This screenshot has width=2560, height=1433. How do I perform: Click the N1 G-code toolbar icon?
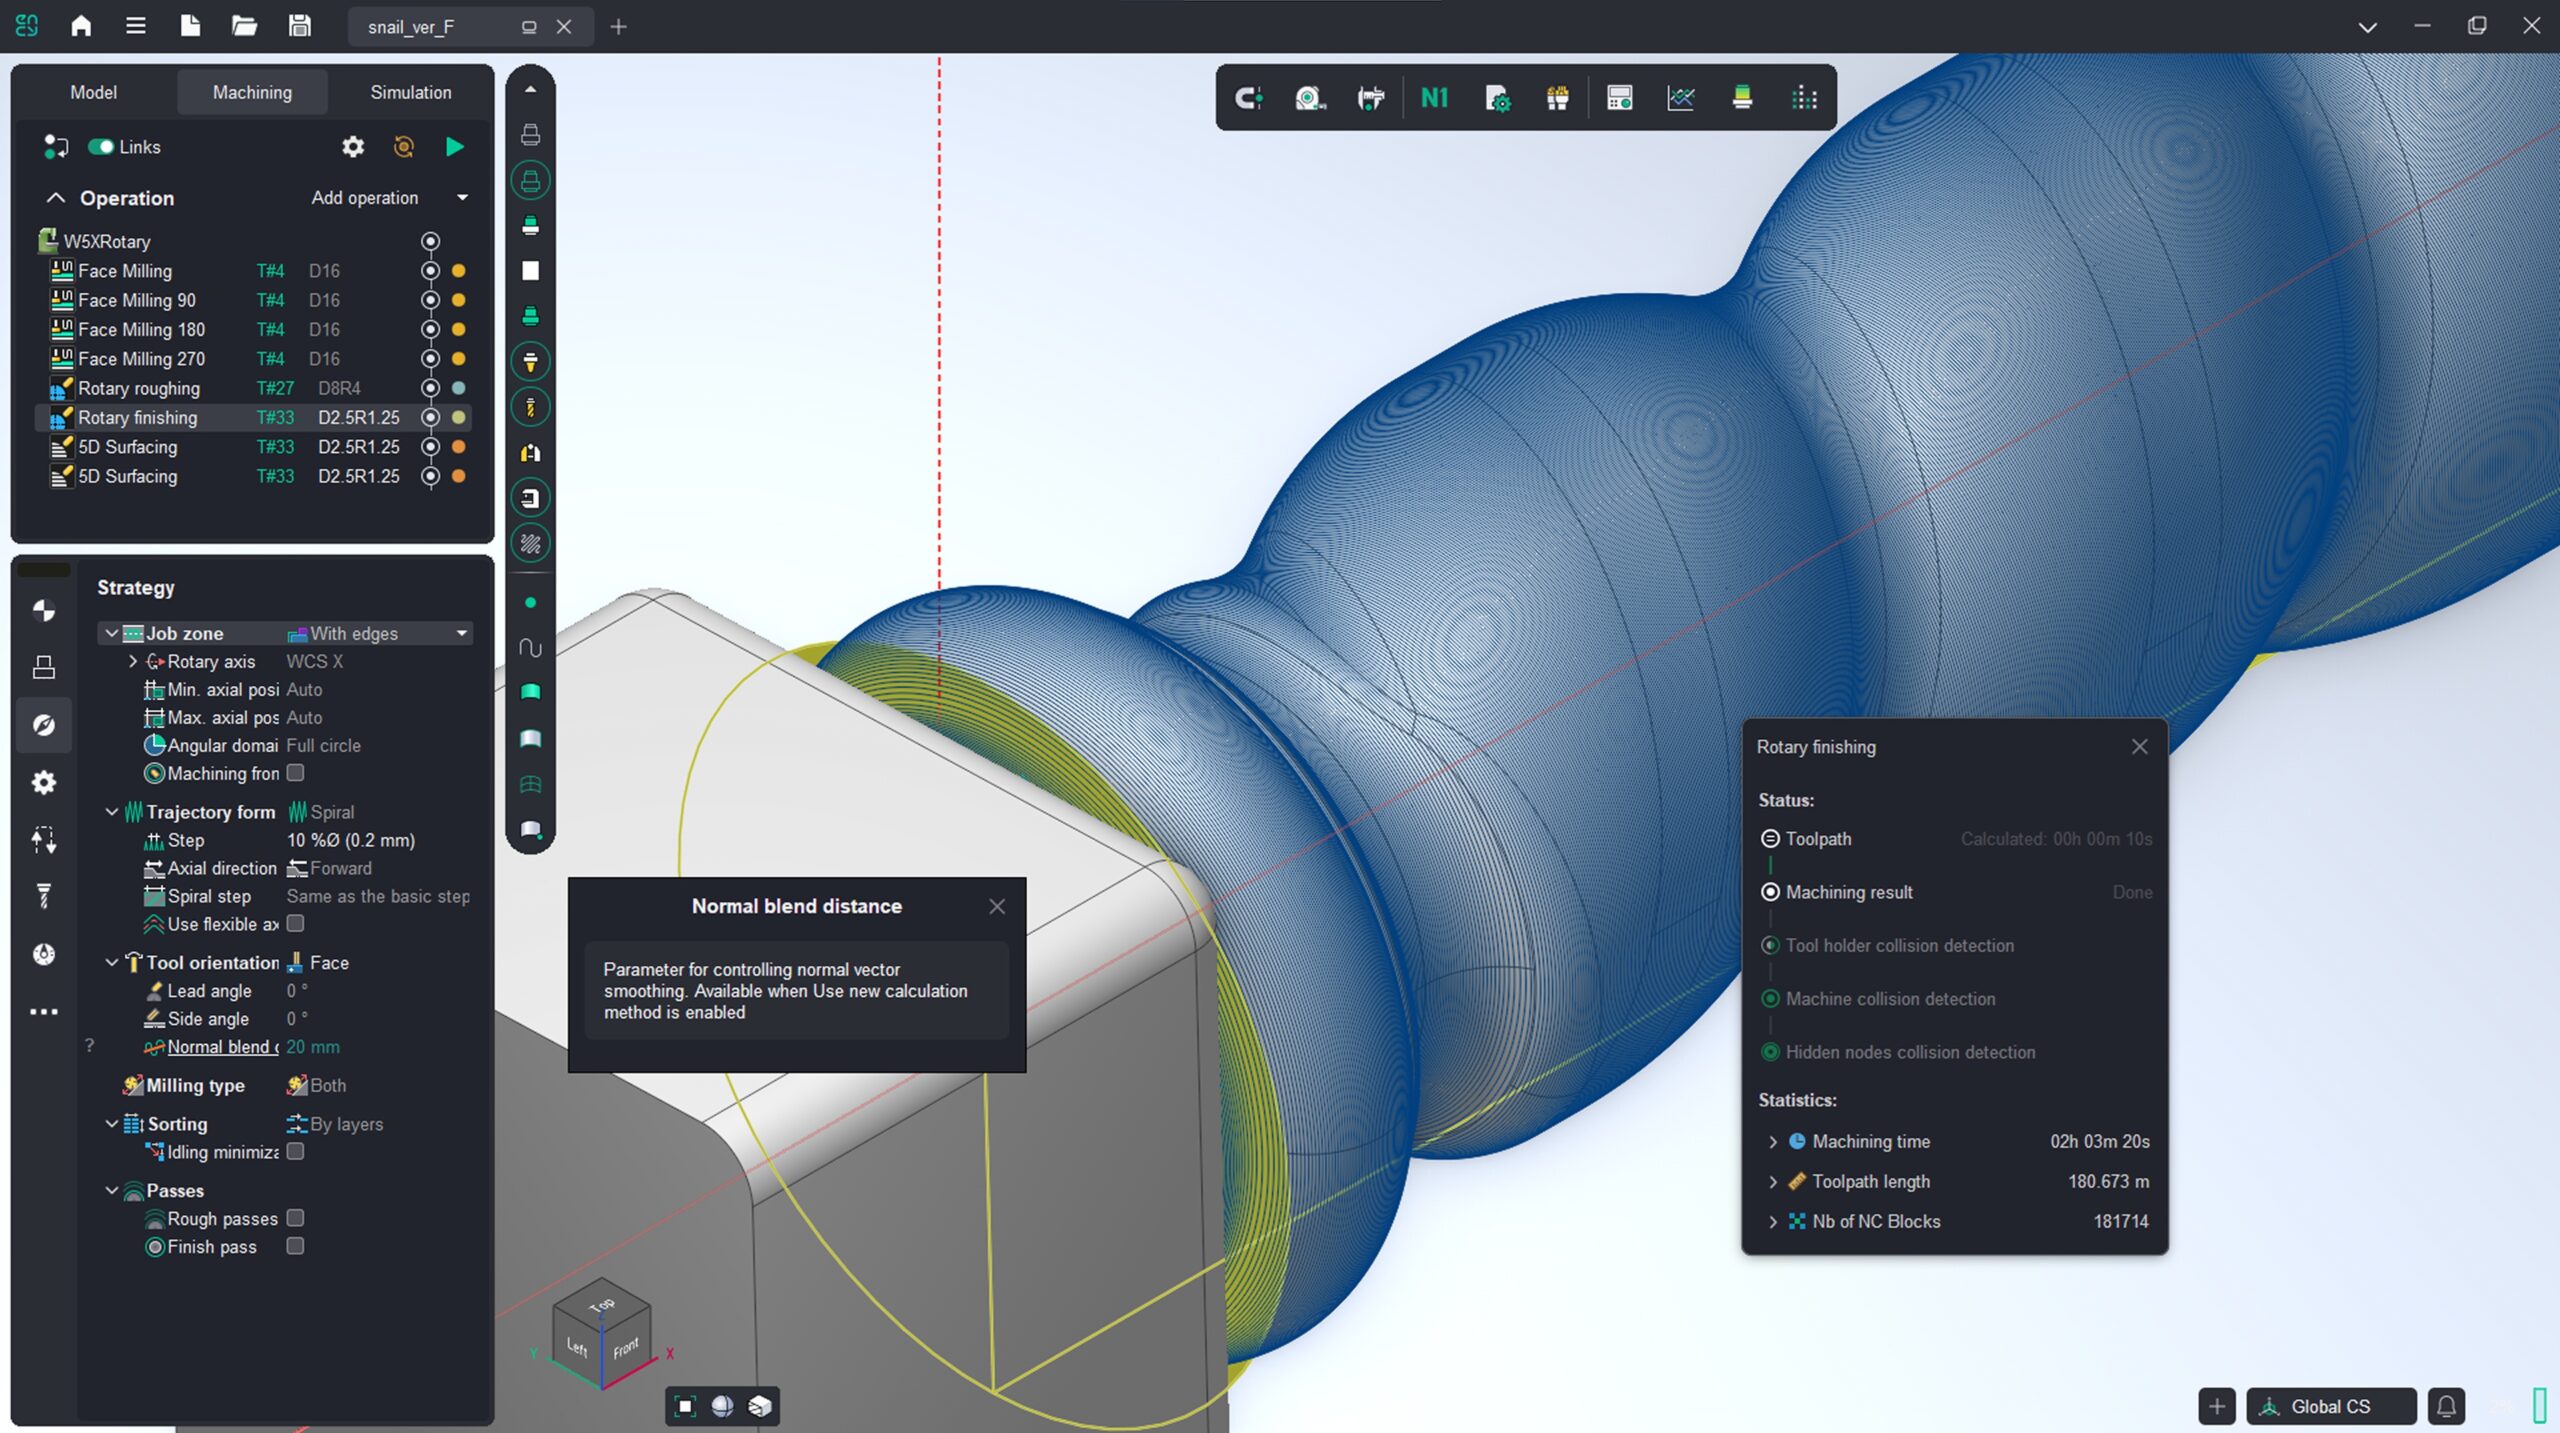tap(1434, 98)
